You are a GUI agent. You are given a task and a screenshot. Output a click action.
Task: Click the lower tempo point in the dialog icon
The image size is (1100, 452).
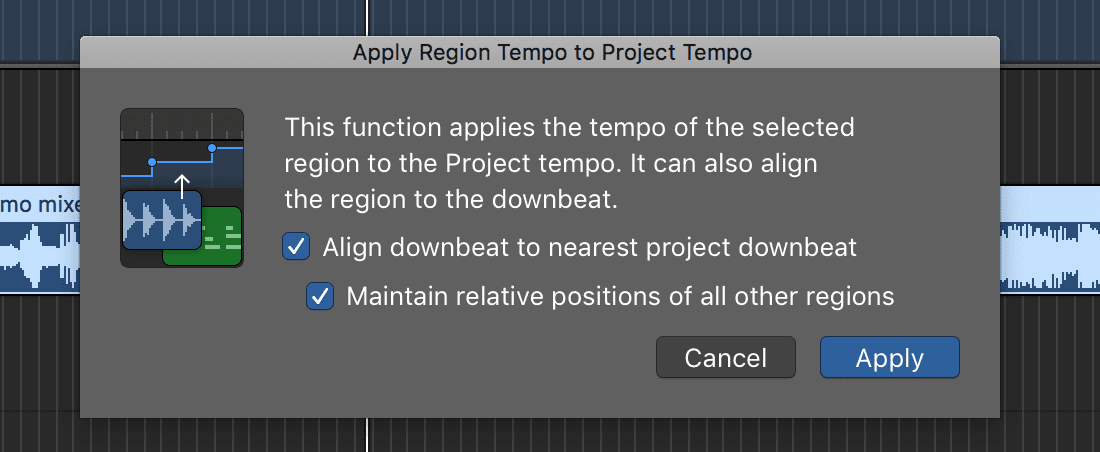(x=152, y=162)
